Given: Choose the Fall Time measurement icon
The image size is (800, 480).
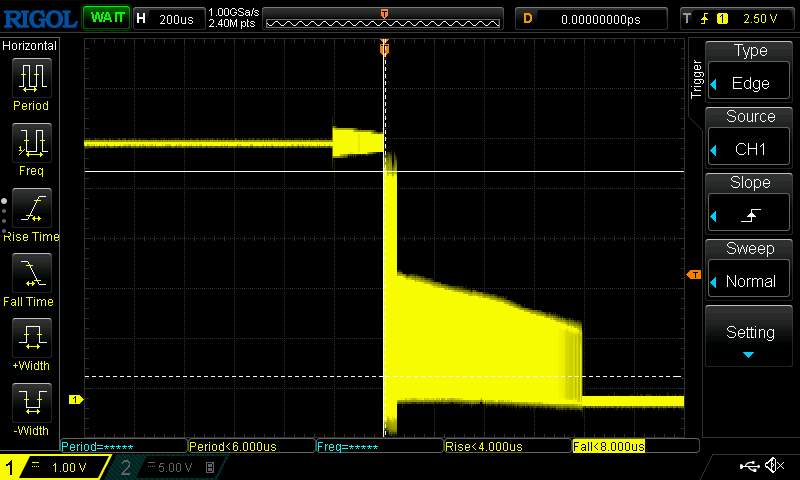Looking at the screenshot, I should [x=31, y=278].
